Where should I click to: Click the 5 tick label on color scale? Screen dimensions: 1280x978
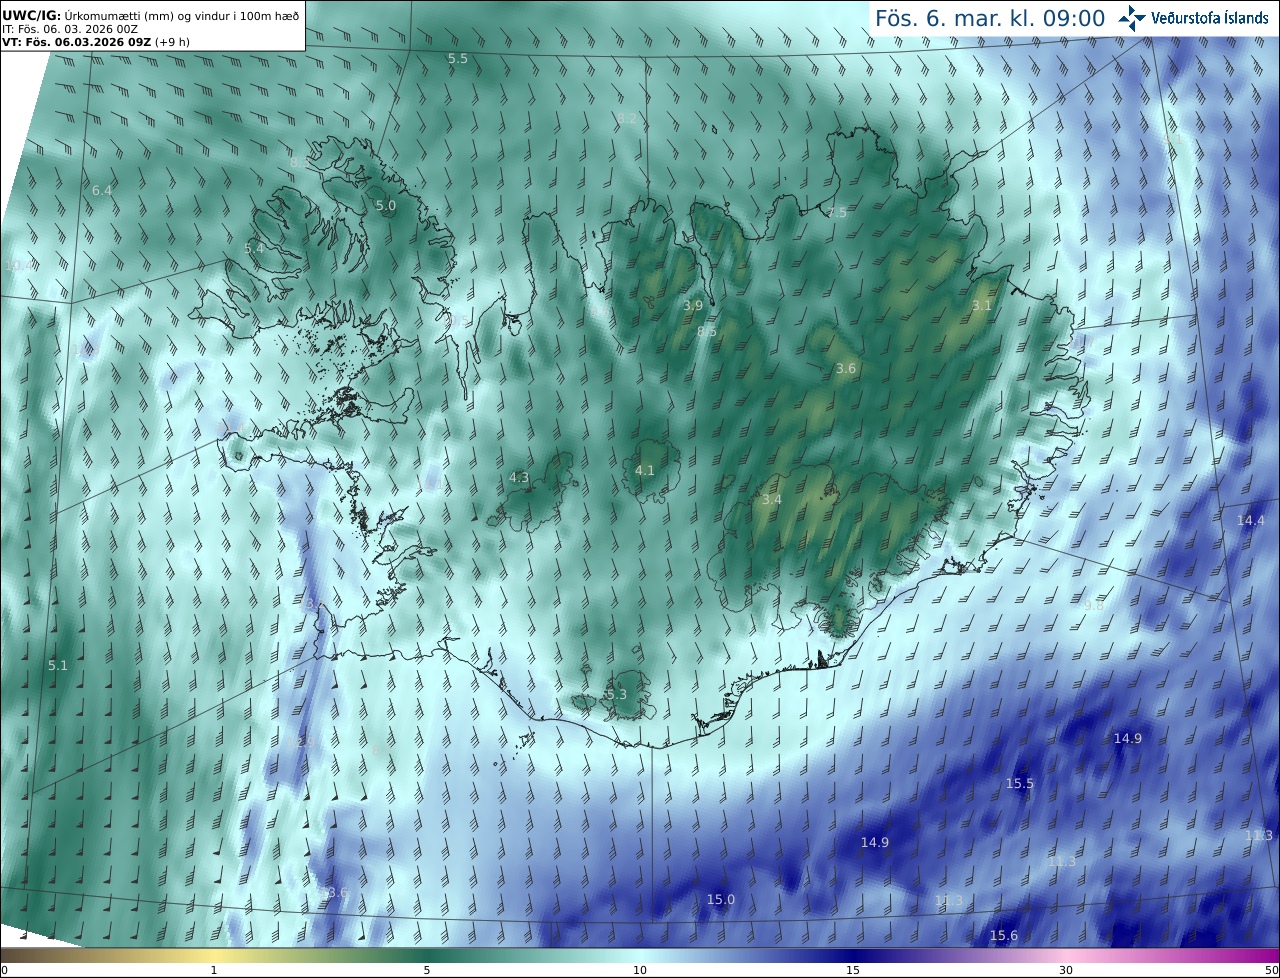[x=427, y=970]
